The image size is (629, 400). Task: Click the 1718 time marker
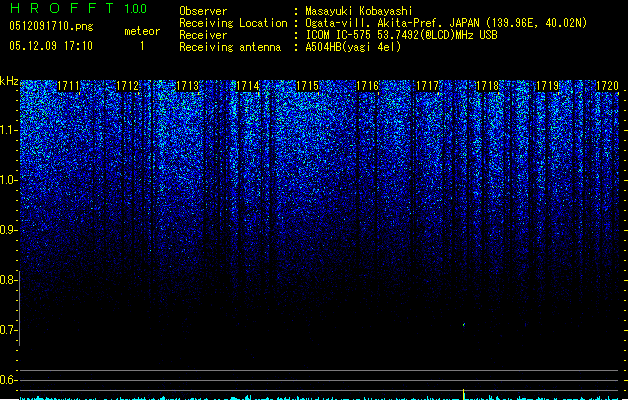487,86
